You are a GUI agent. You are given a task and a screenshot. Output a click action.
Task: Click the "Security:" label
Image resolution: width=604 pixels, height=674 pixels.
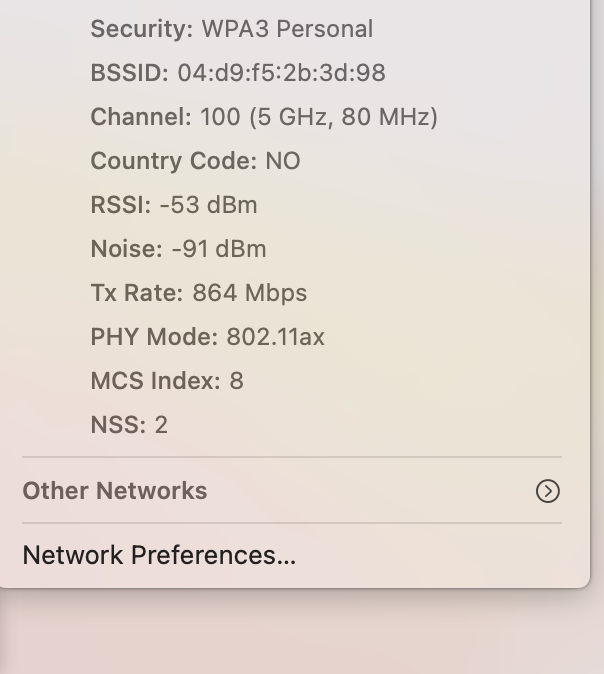pos(141,29)
